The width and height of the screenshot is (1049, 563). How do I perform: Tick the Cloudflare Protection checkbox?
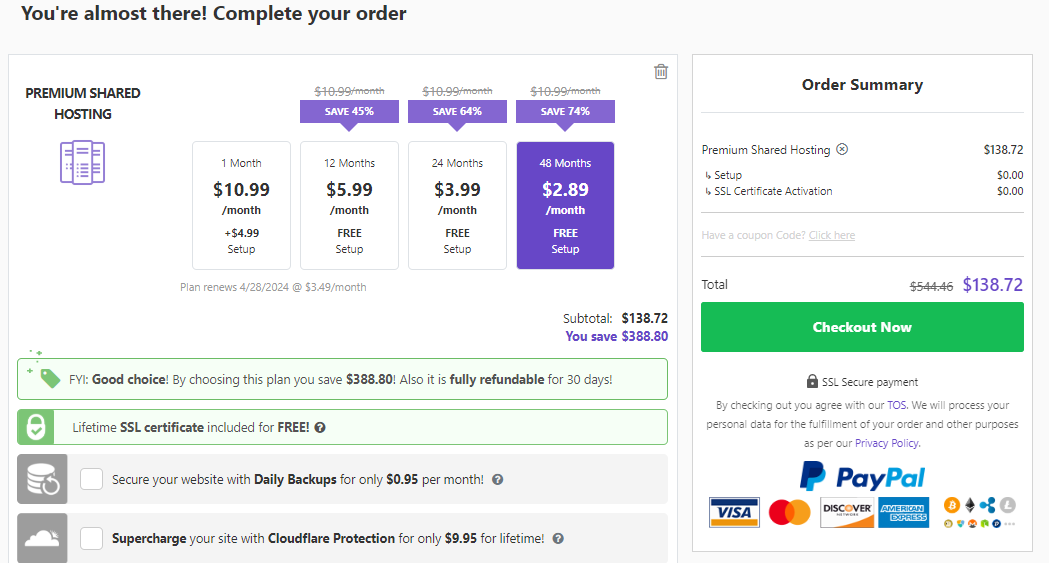click(x=91, y=538)
